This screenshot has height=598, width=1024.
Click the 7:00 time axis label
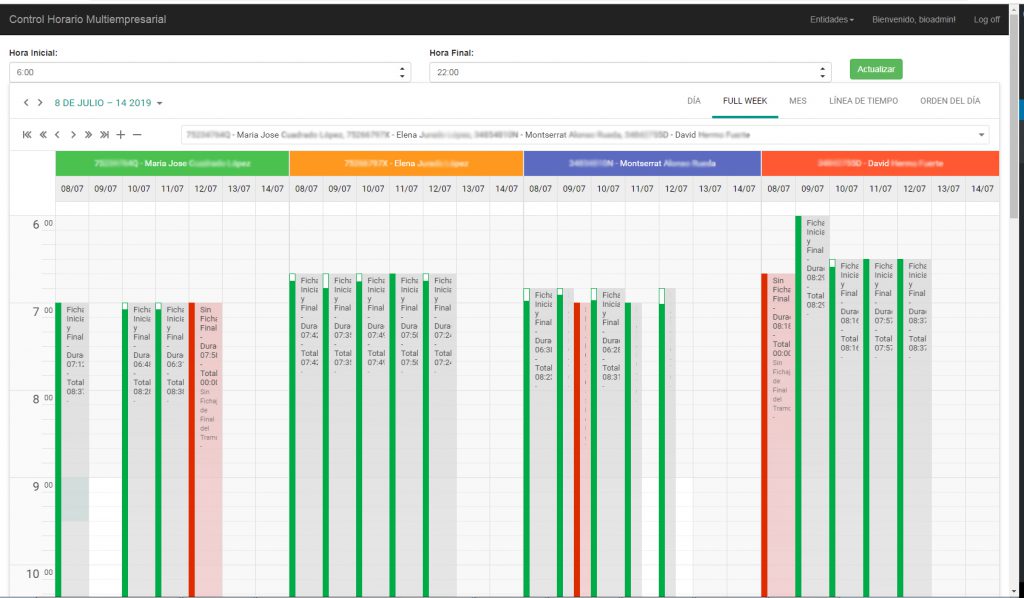pyautogui.click(x=42, y=311)
